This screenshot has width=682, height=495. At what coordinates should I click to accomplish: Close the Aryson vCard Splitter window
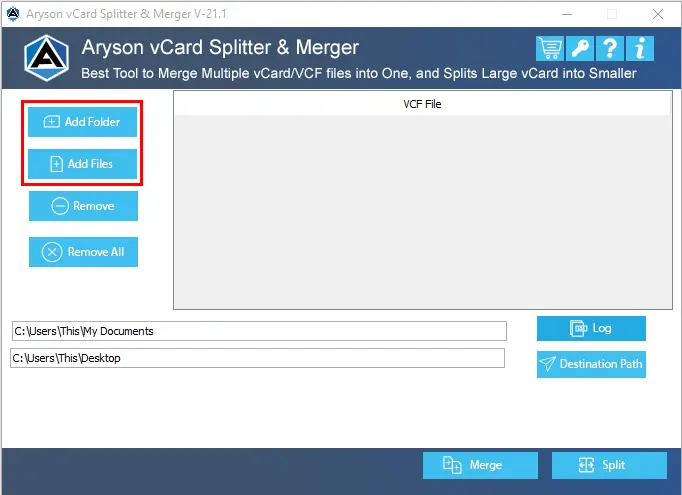coord(658,14)
